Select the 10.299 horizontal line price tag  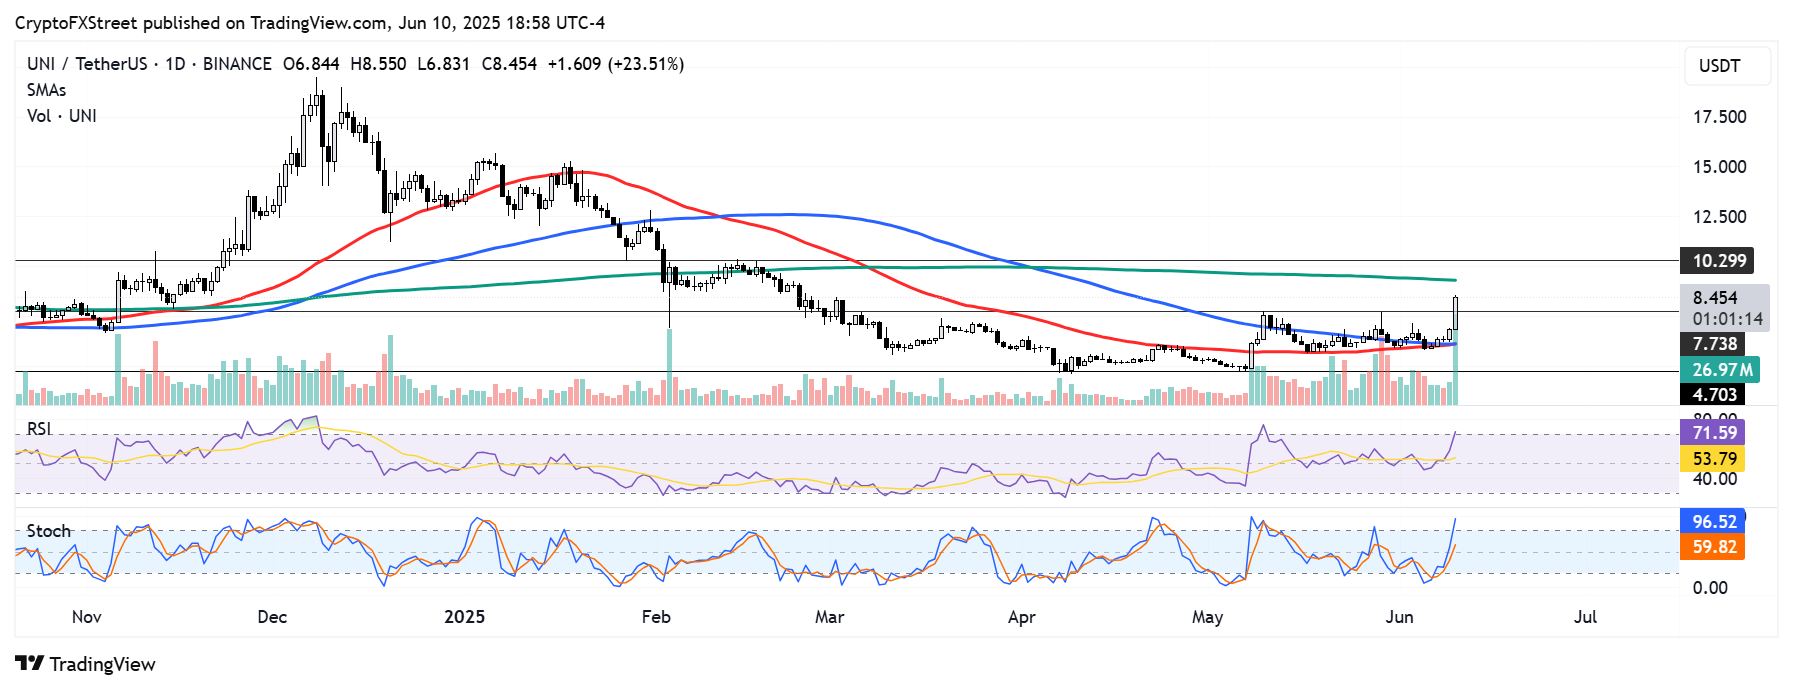1718,261
